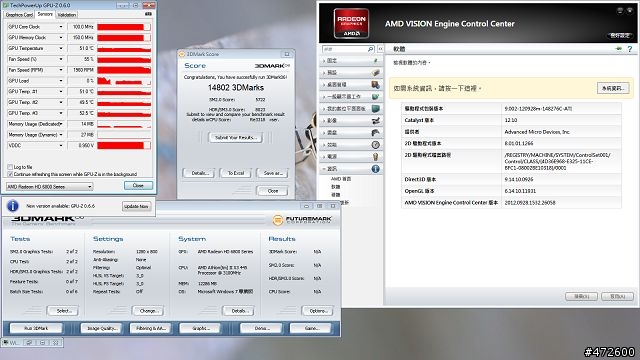Open pinned section with green pin icon in AMD sidebar

pos(376,60)
